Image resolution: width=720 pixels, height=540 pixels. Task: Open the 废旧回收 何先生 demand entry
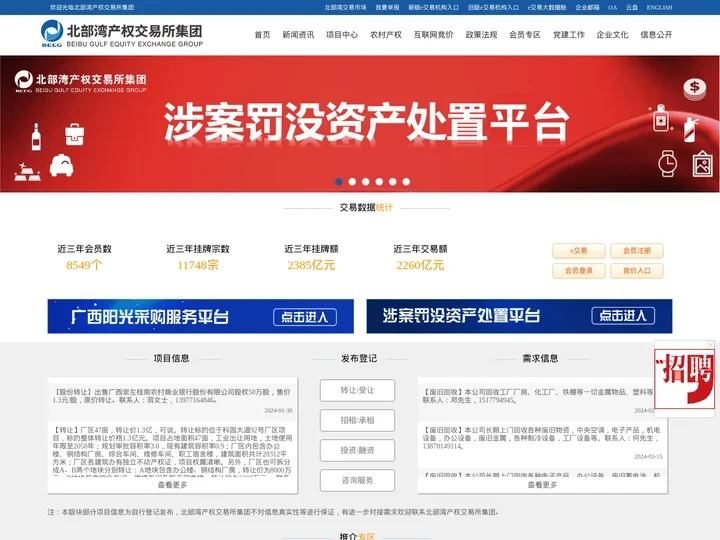(x=542, y=438)
